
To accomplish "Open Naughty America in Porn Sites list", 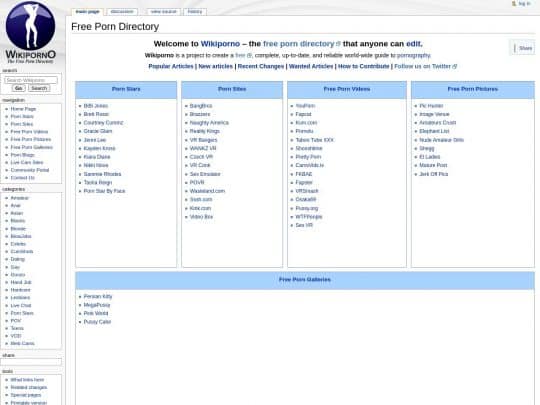I will pos(209,123).
